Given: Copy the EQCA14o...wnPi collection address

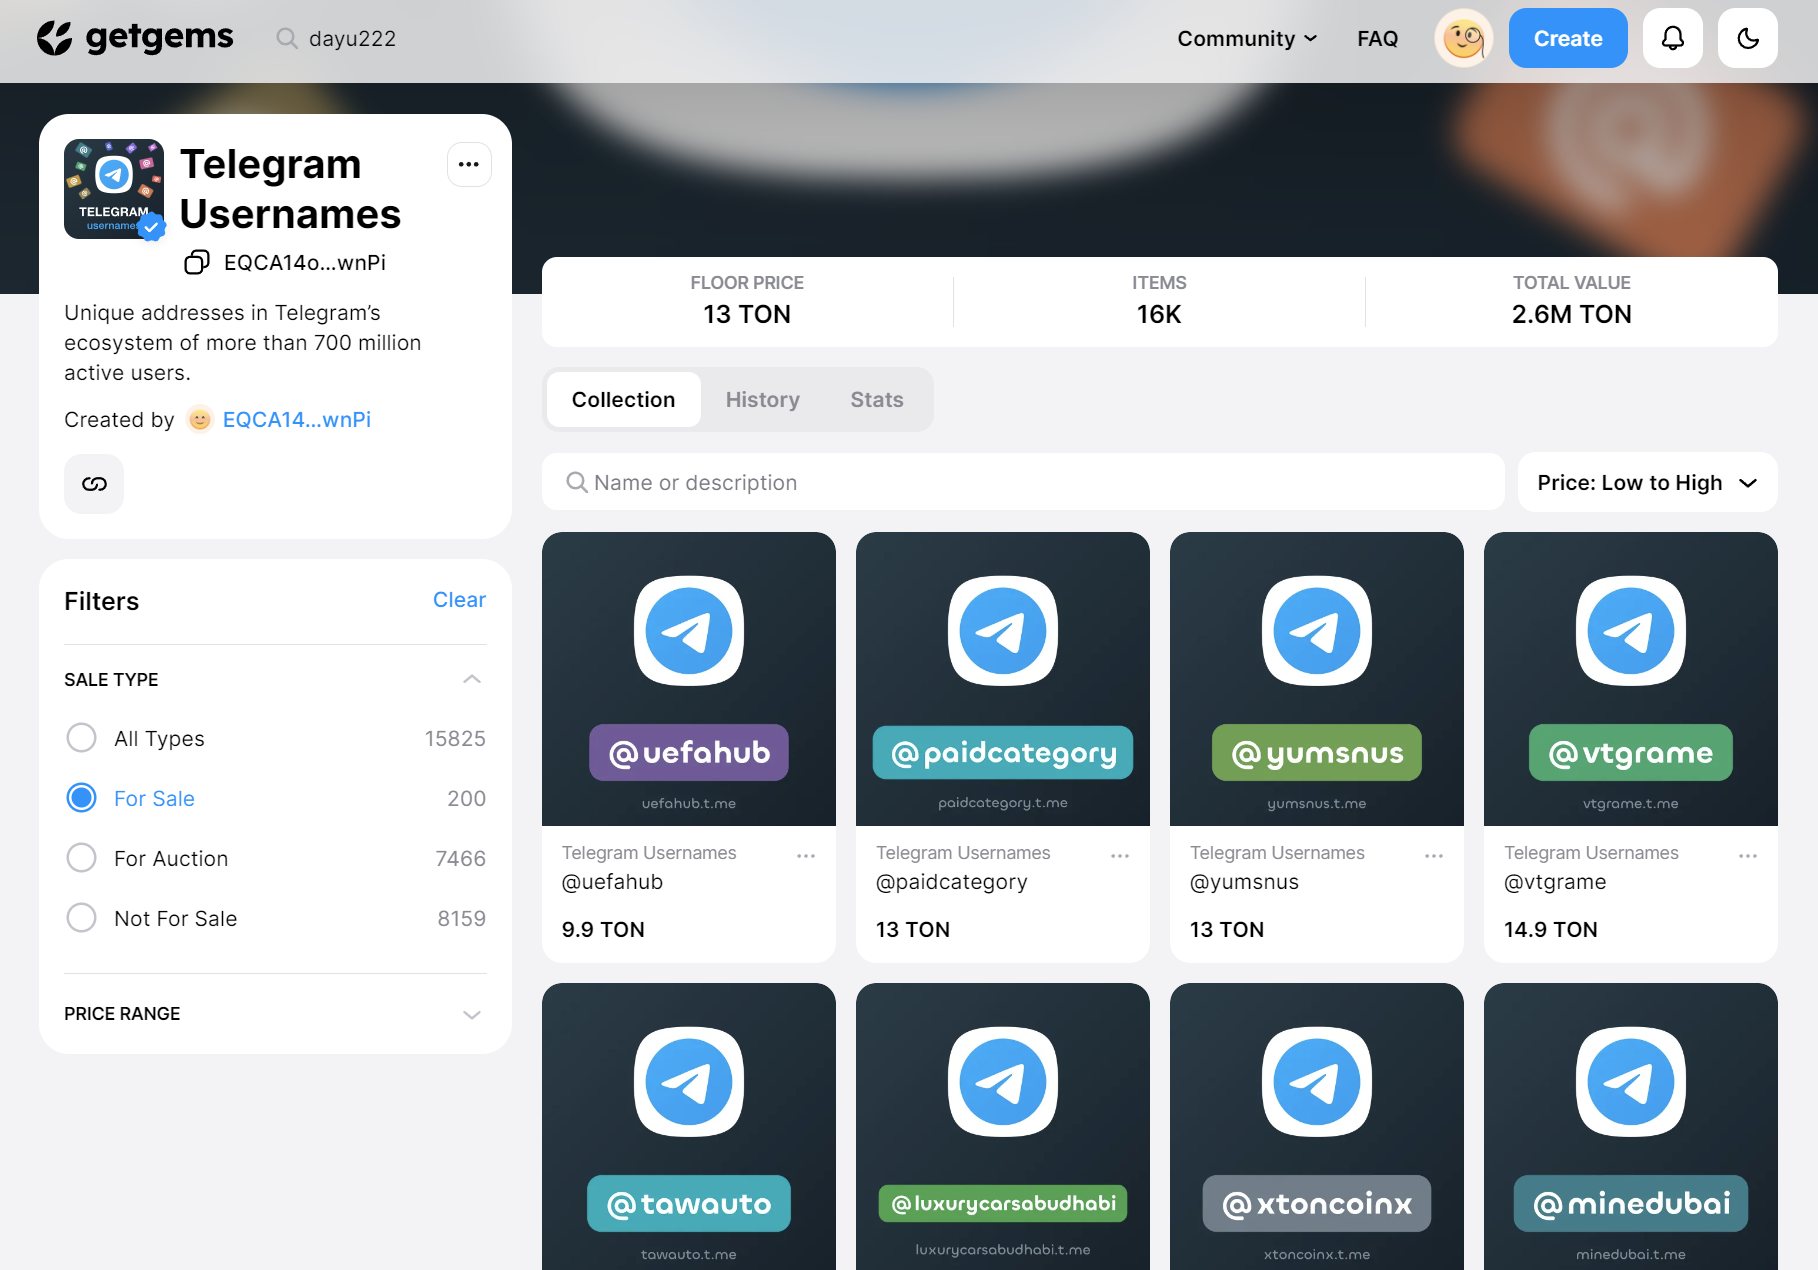Looking at the screenshot, I should pyautogui.click(x=197, y=262).
